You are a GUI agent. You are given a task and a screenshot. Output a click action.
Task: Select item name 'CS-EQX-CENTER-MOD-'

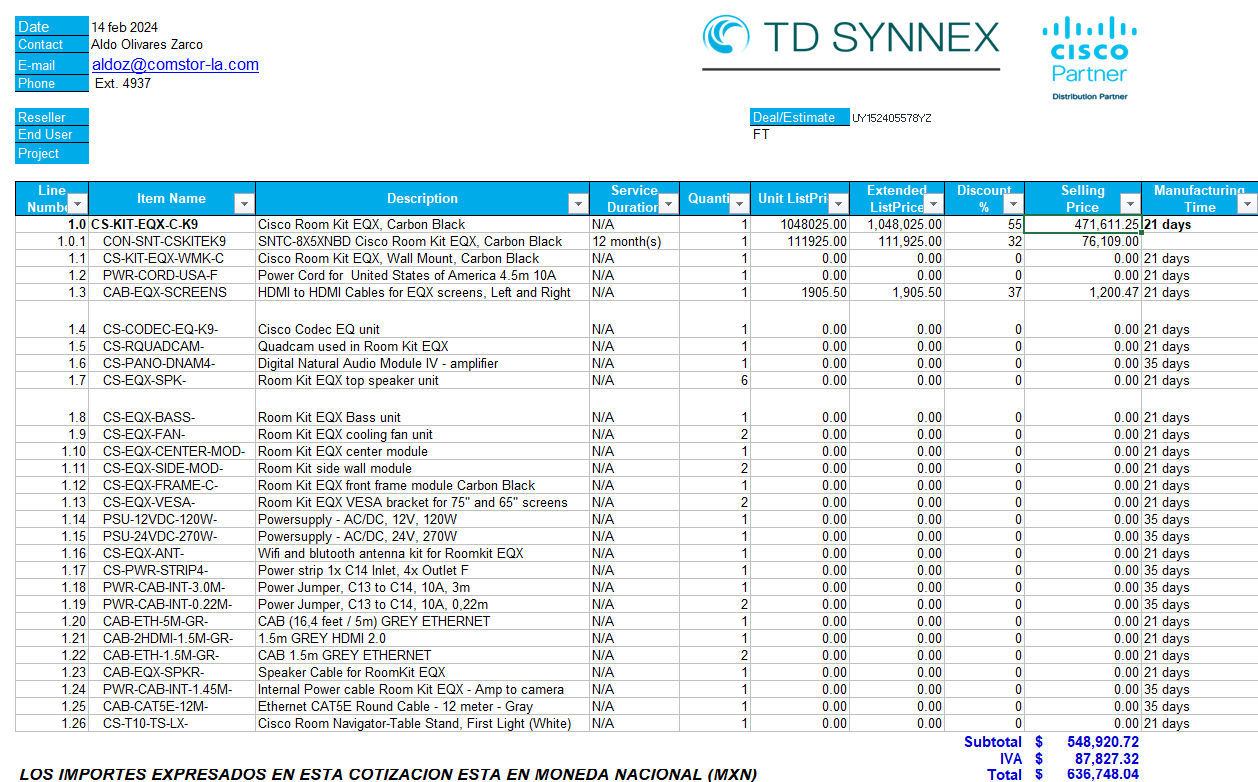click(x=174, y=452)
